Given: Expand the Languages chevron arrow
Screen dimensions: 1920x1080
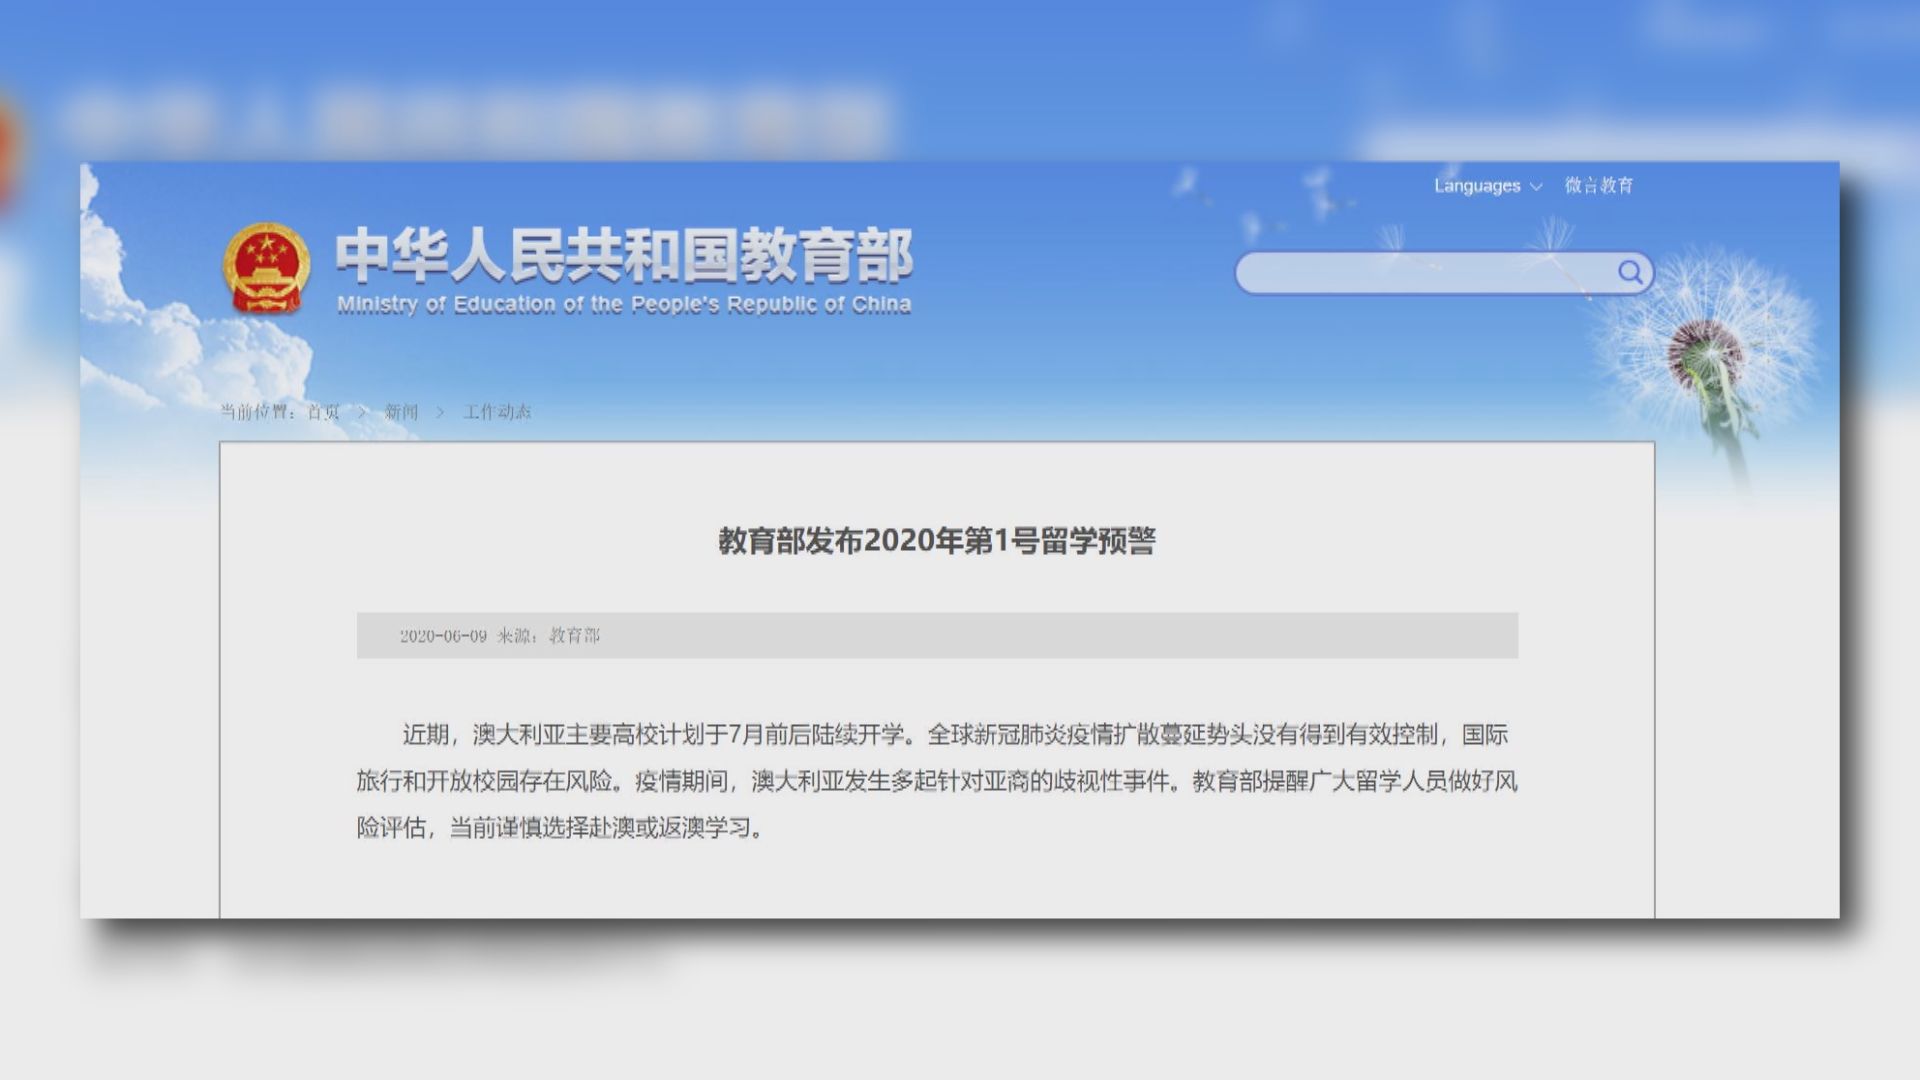Looking at the screenshot, I should click(x=1537, y=186).
